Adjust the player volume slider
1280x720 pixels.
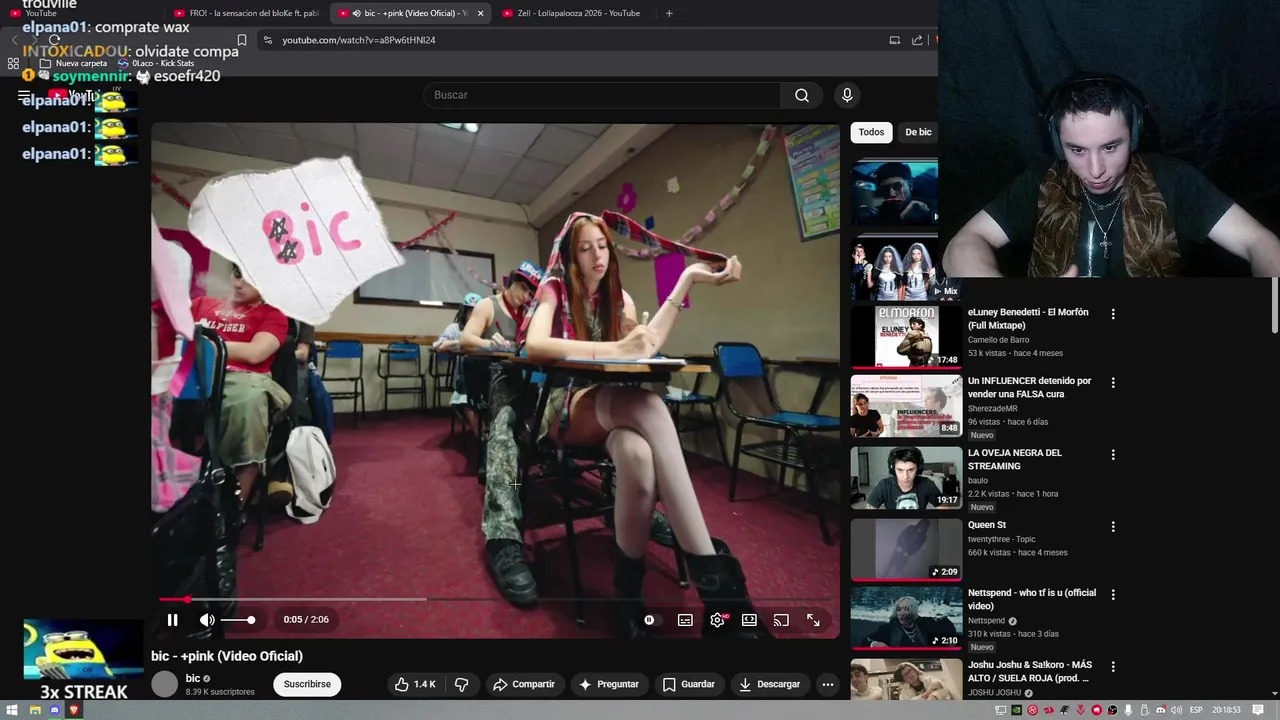pos(238,620)
